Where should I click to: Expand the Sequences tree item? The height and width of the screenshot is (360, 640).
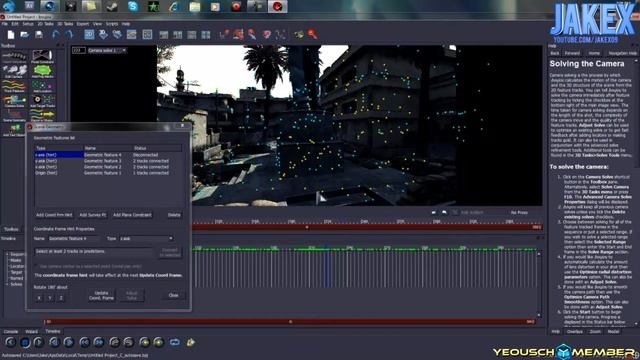pyautogui.click(x=7, y=254)
